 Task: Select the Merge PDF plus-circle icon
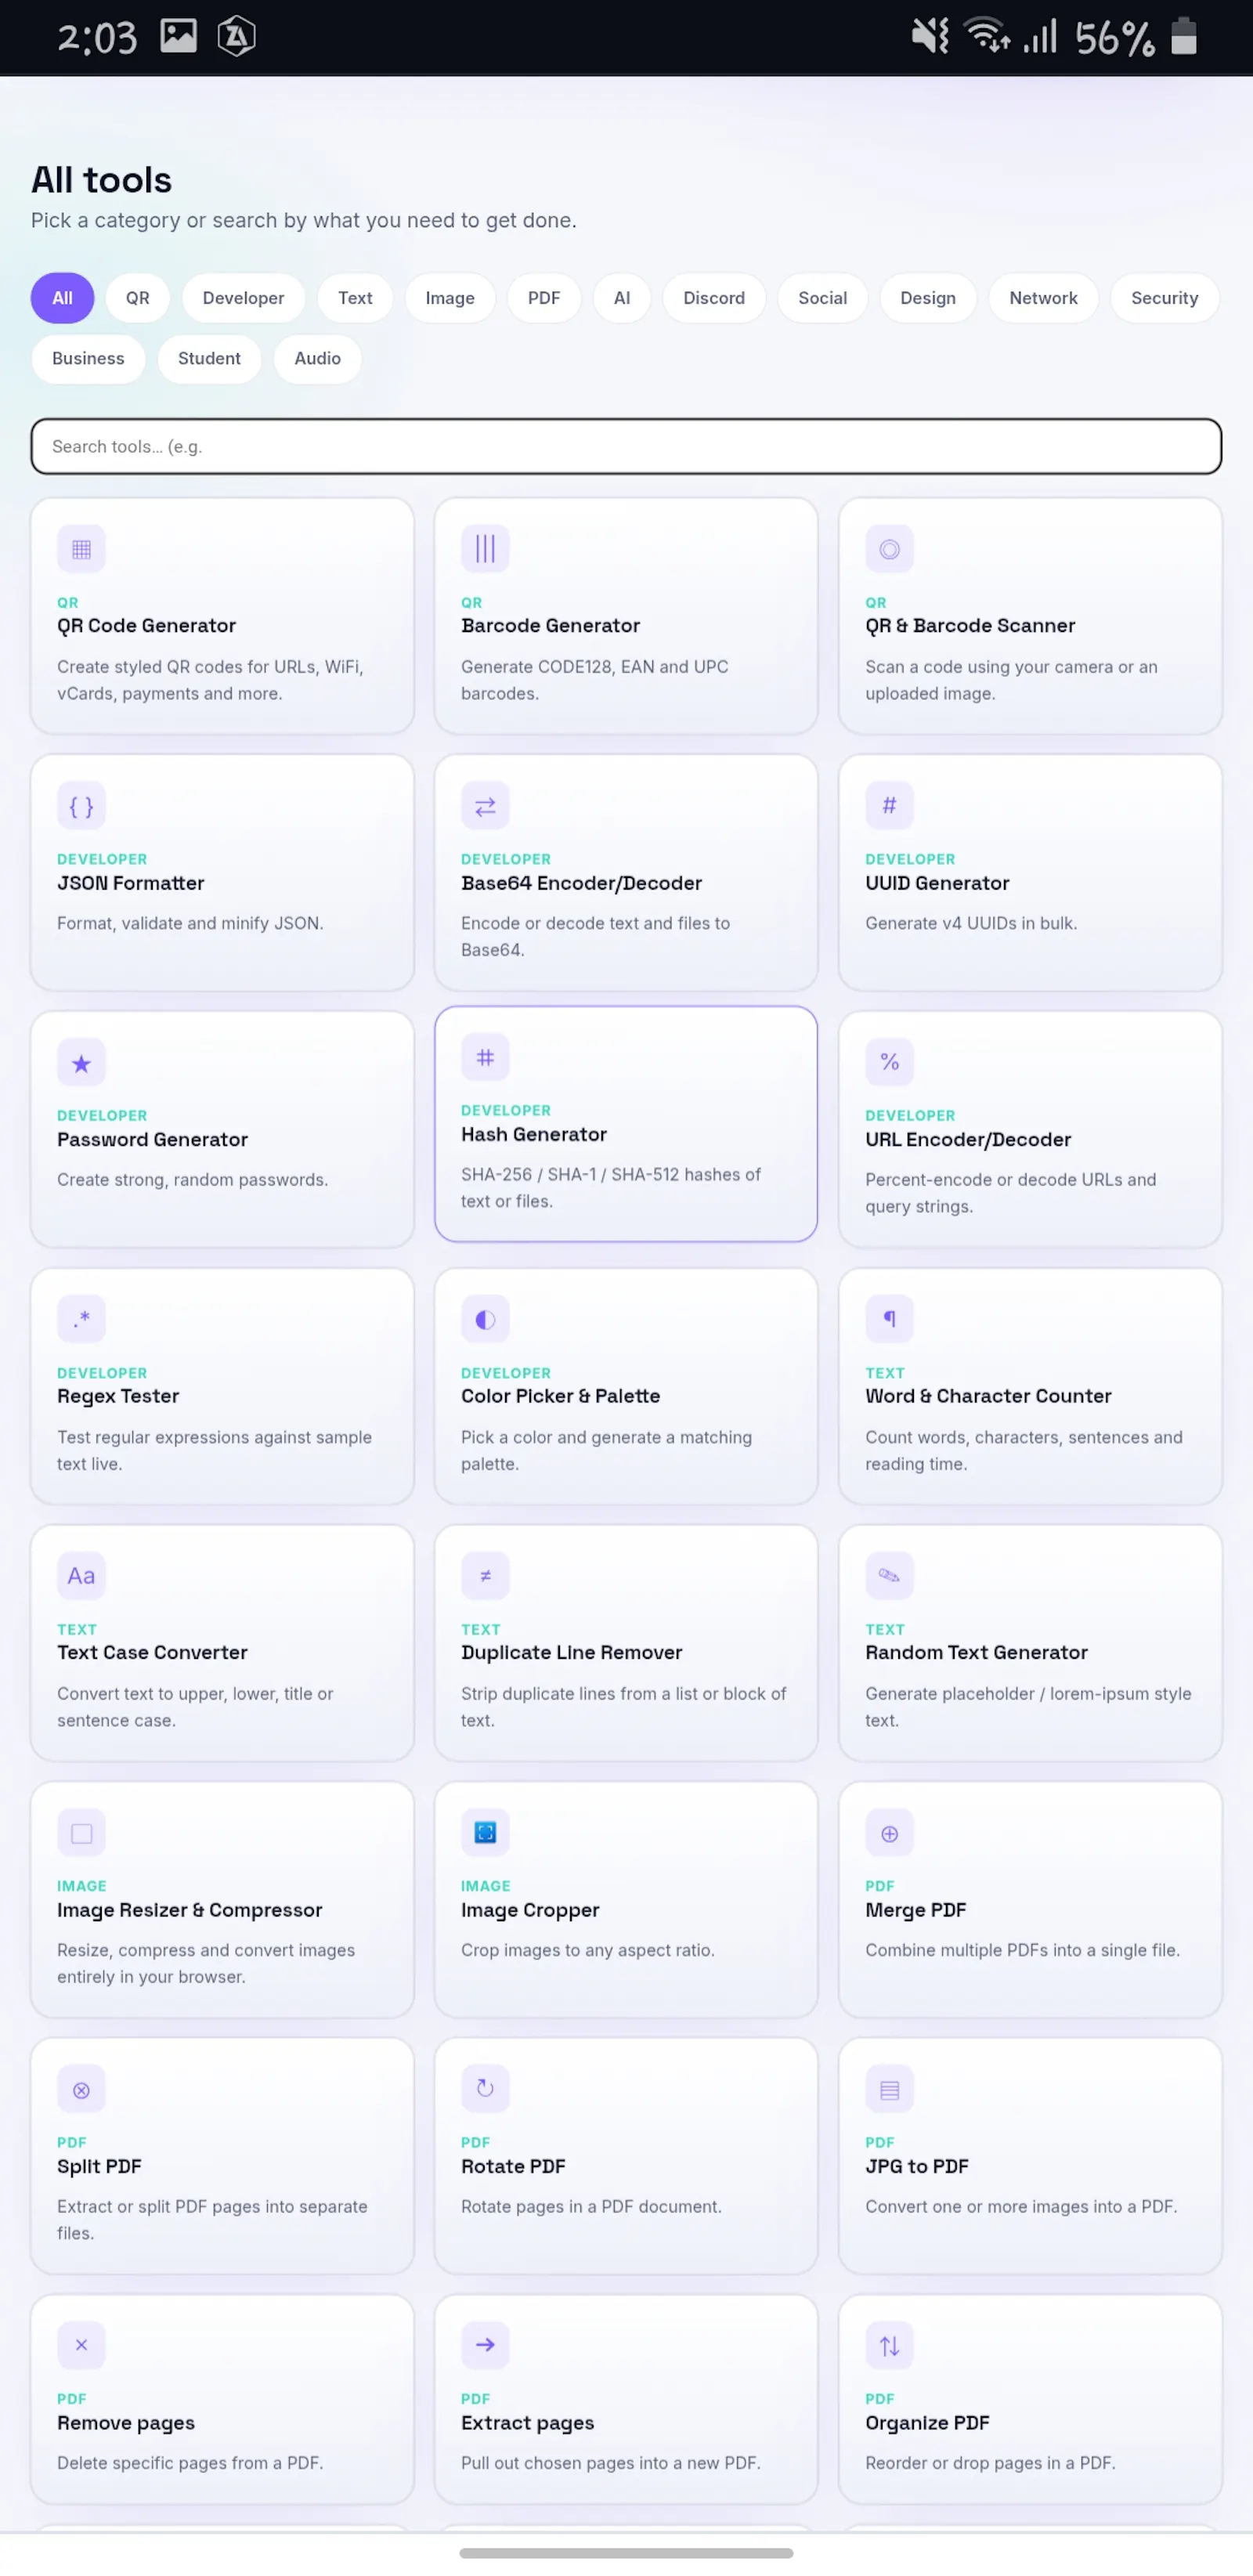click(x=889, y=1833)
